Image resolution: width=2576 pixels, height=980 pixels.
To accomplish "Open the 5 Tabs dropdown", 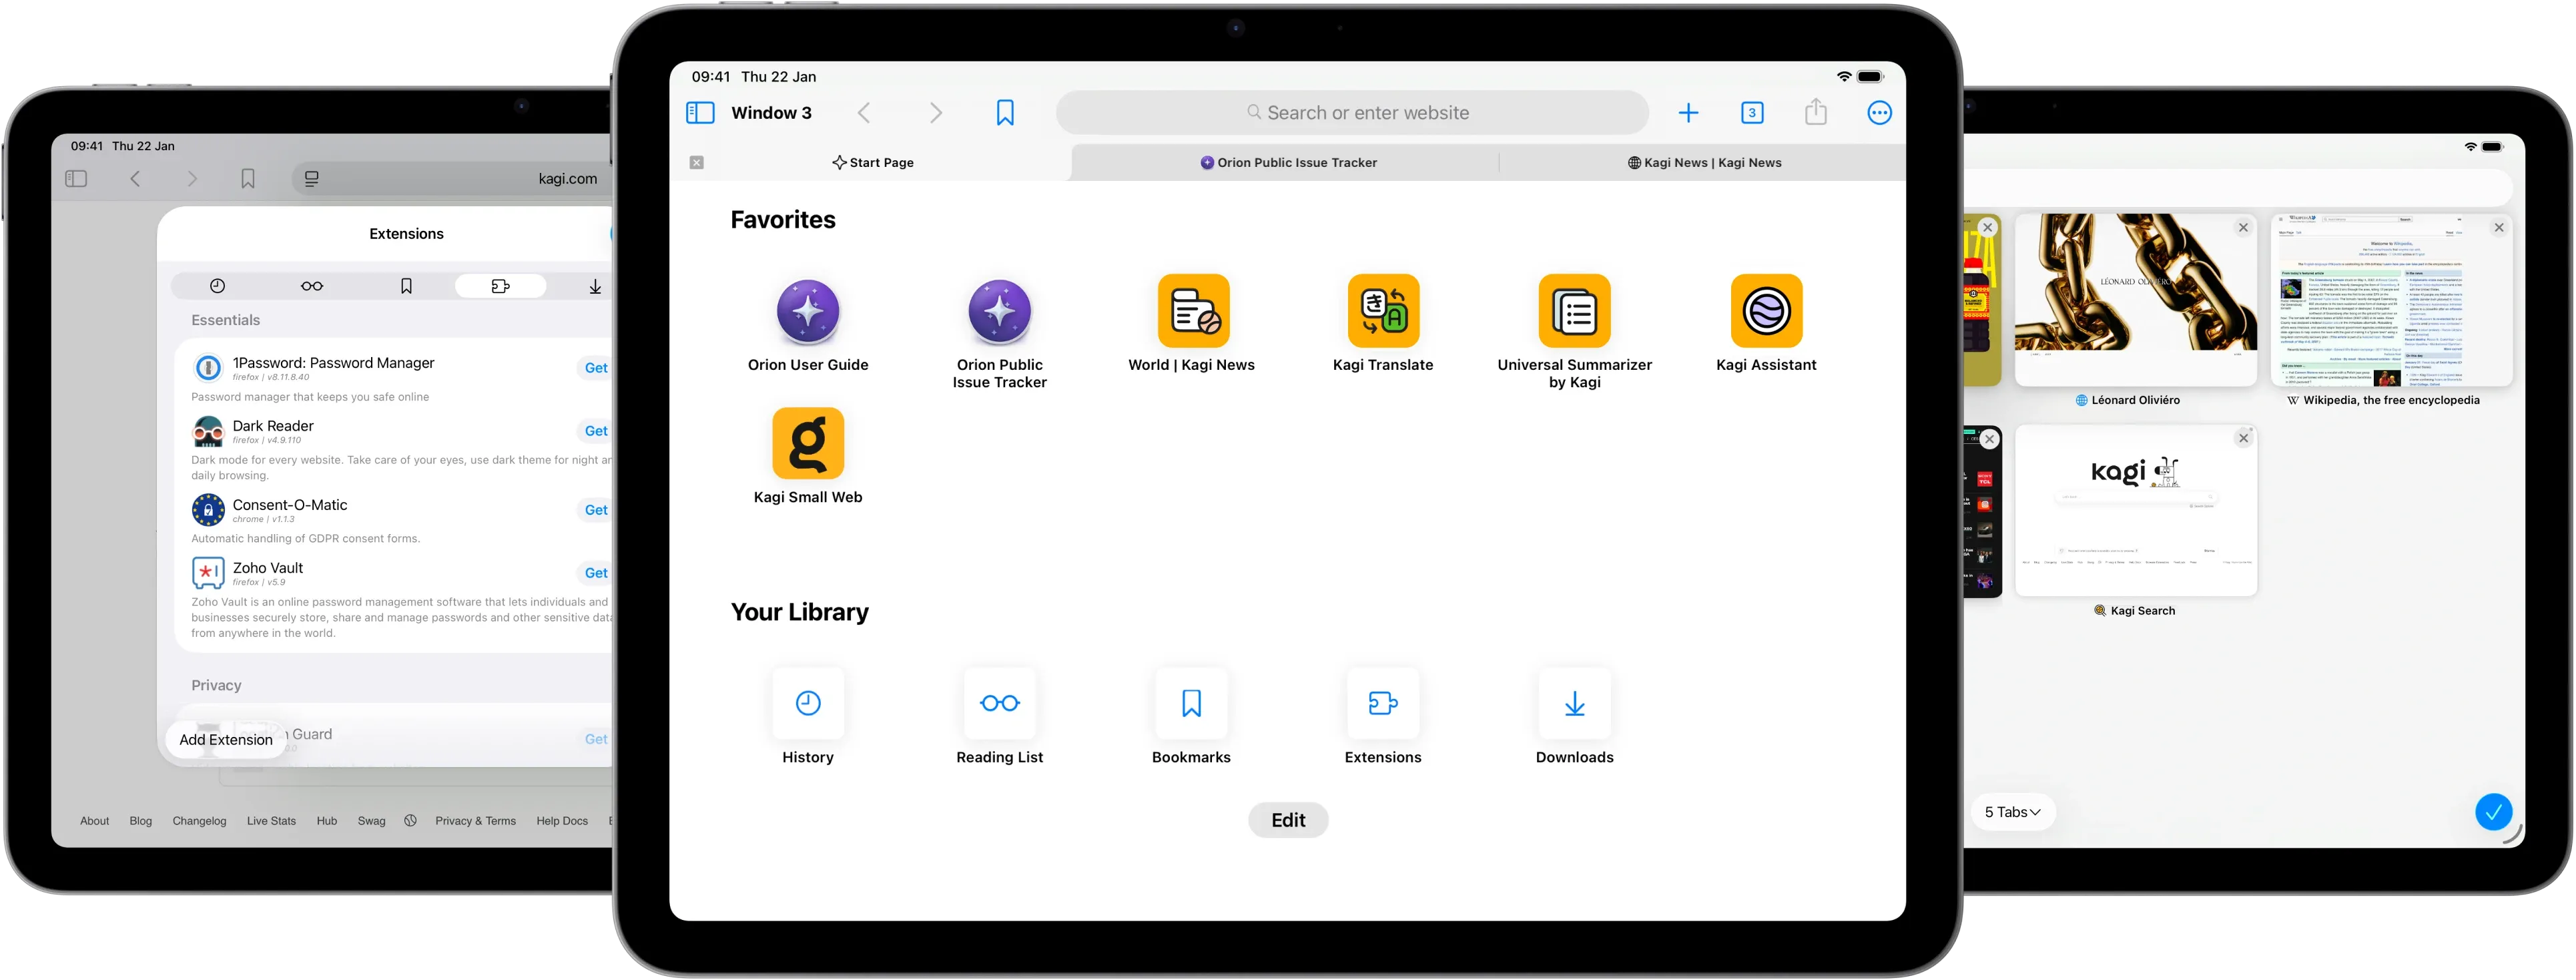I will point(2012,812).
